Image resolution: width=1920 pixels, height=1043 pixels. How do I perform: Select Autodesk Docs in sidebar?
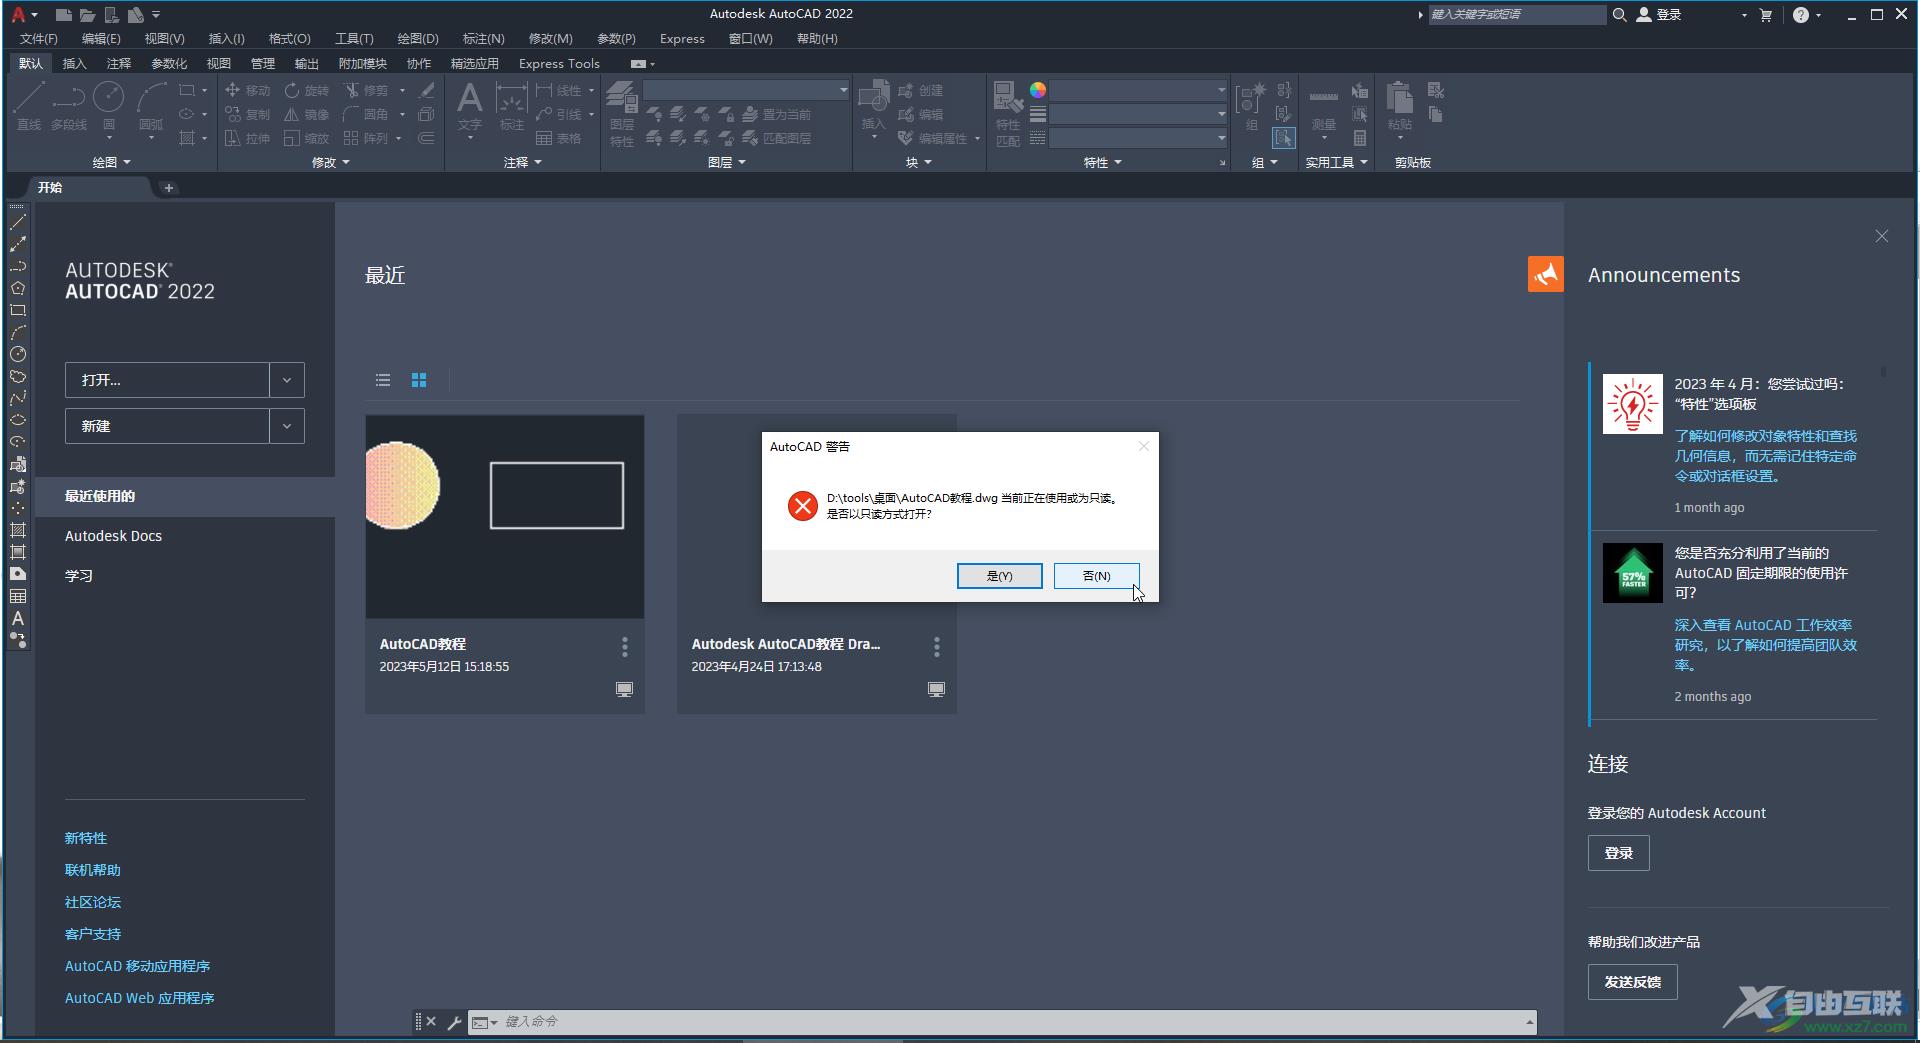(113, 536)
